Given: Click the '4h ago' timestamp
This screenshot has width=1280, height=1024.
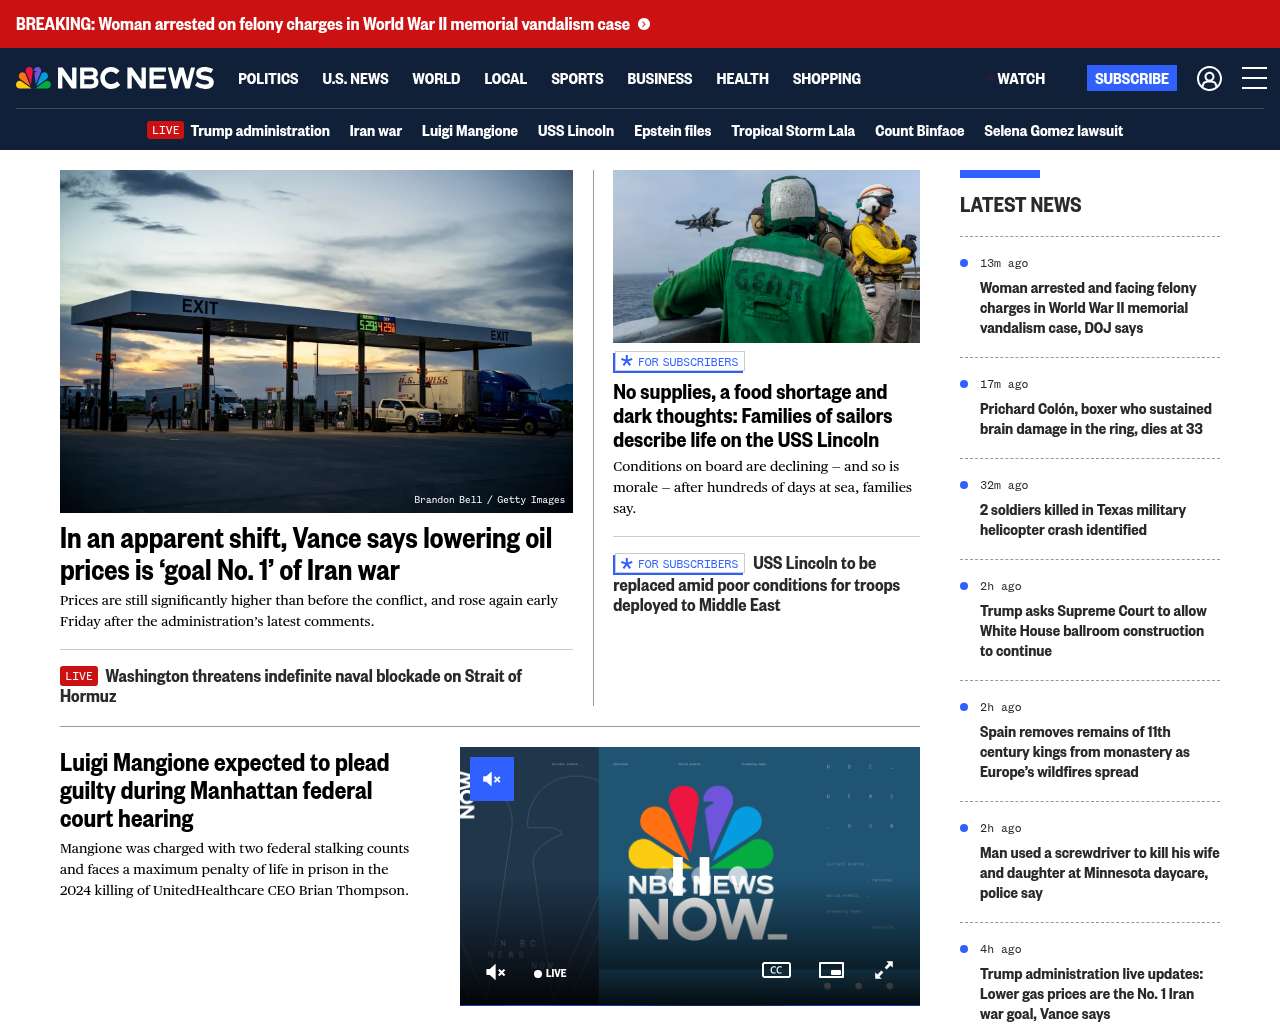Looking at the screenshot, I should click(1001, 949).
